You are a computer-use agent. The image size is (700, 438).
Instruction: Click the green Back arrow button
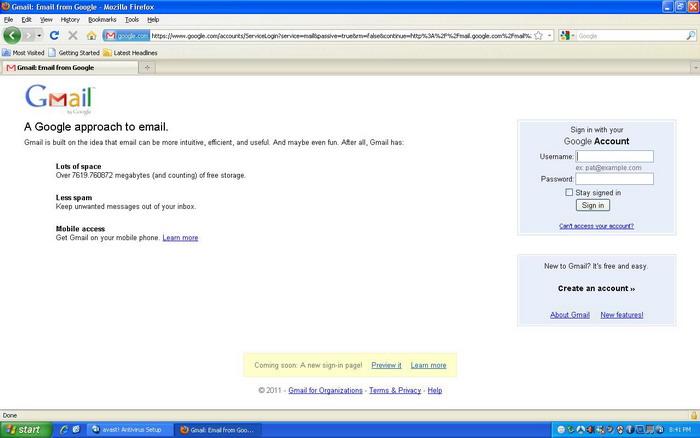click(x=12, y=35)
